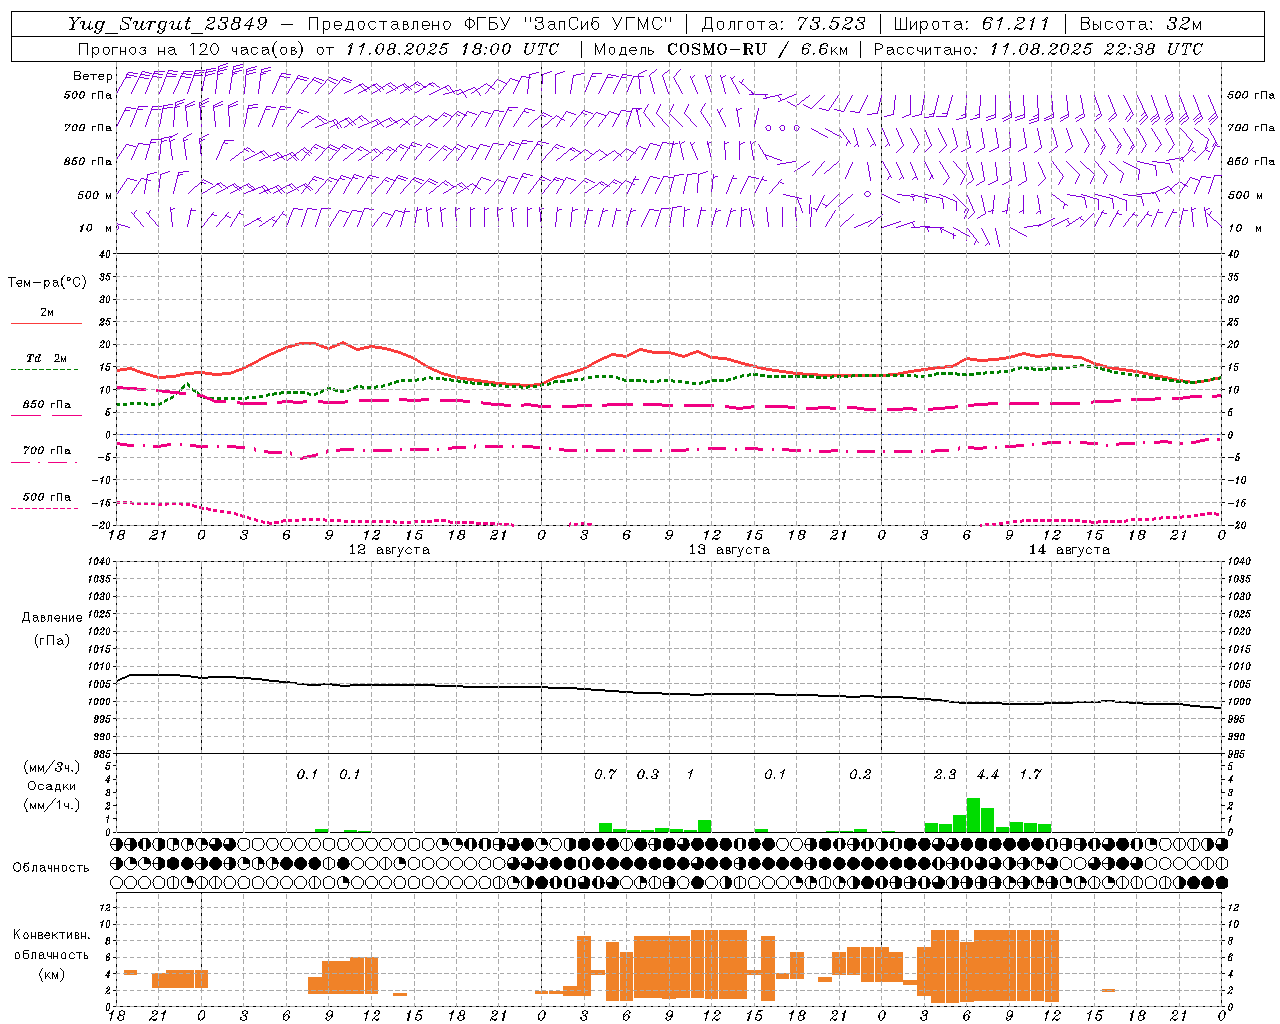
Task: Click the computed time 11.08.2025 22:38 UTC
Action: click(1096, 49)
